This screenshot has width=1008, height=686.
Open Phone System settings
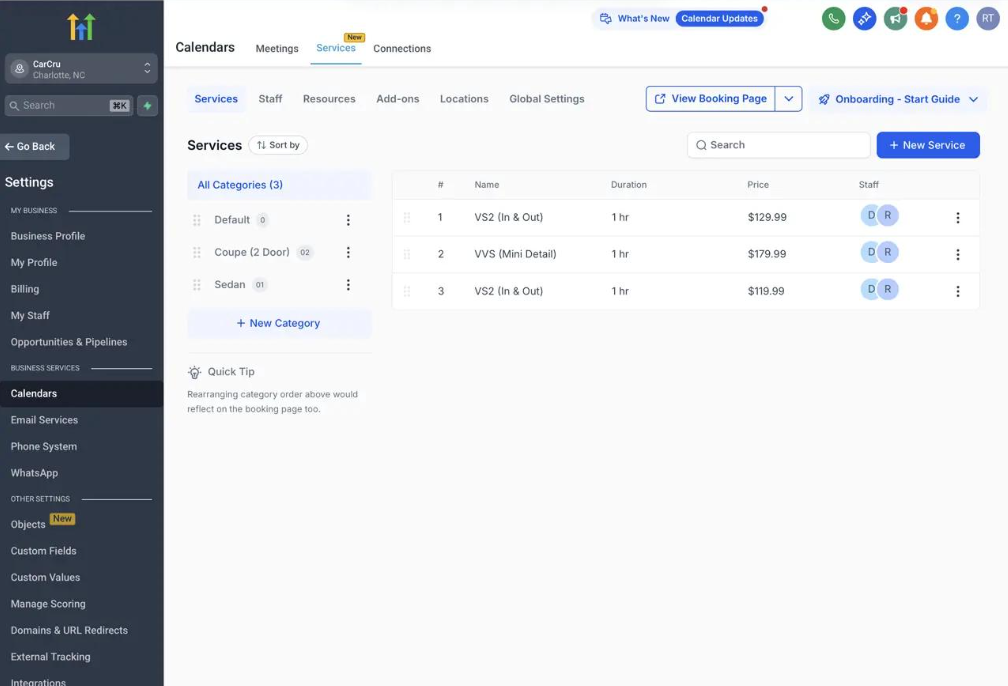43,446
